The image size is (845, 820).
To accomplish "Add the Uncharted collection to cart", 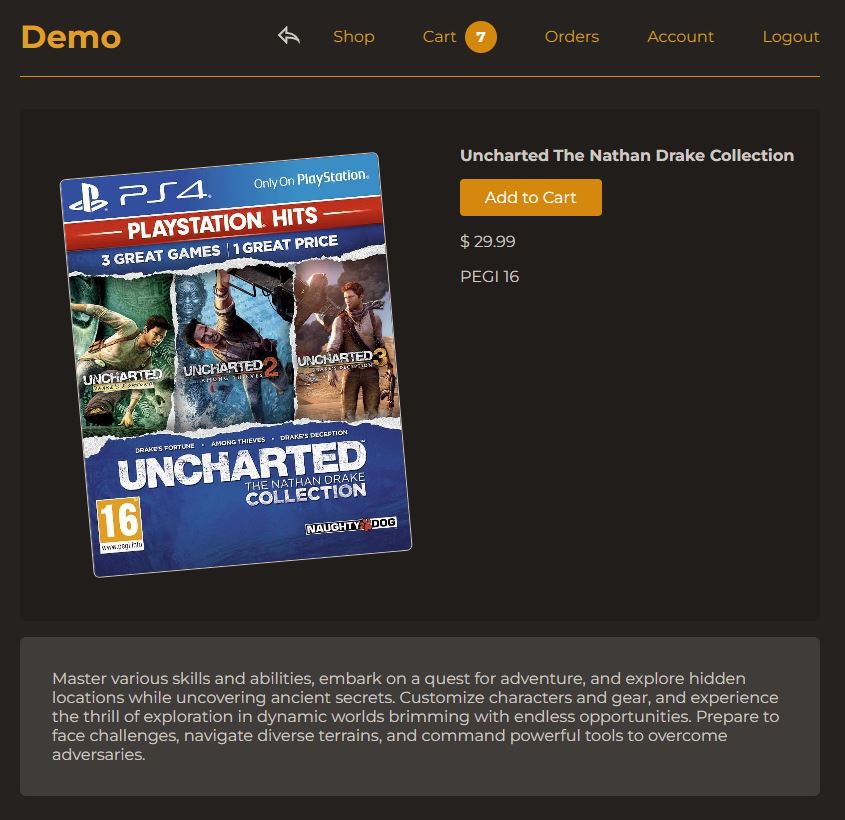I will tap(531, 197).
